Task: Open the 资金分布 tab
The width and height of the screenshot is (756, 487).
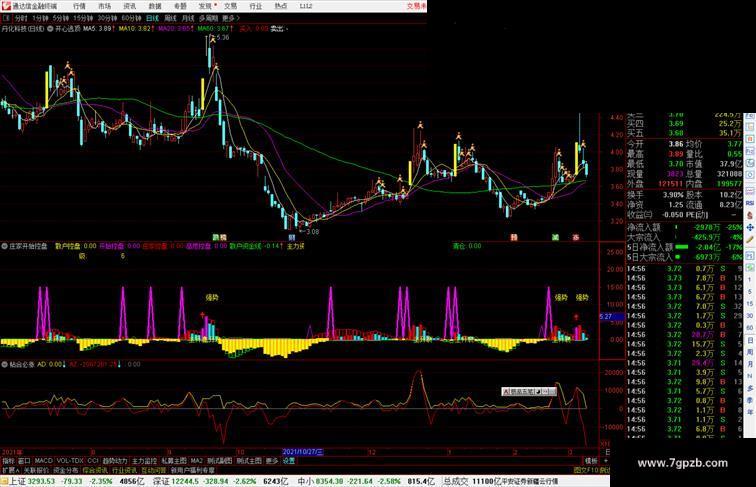Action: [66, 470]
